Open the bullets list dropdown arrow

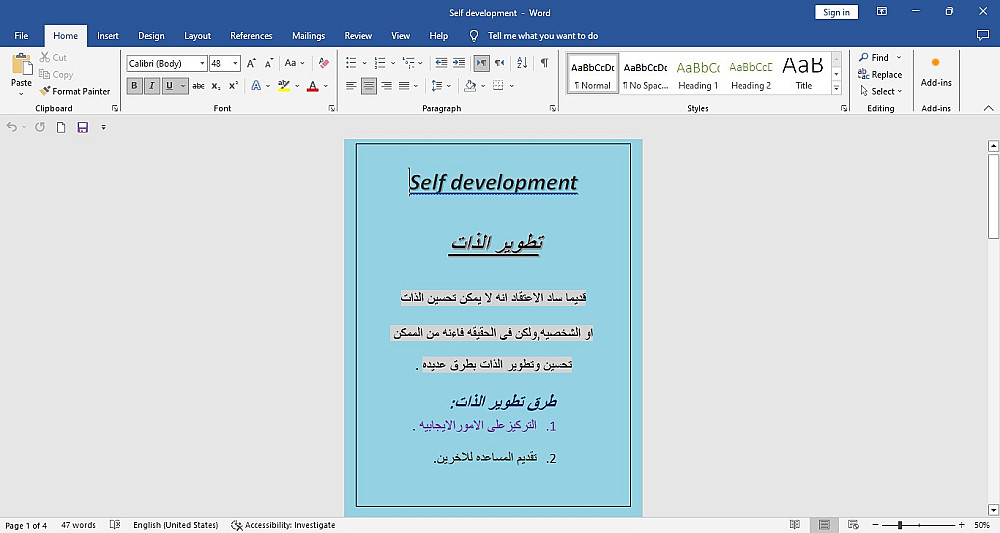coord(364,63)
